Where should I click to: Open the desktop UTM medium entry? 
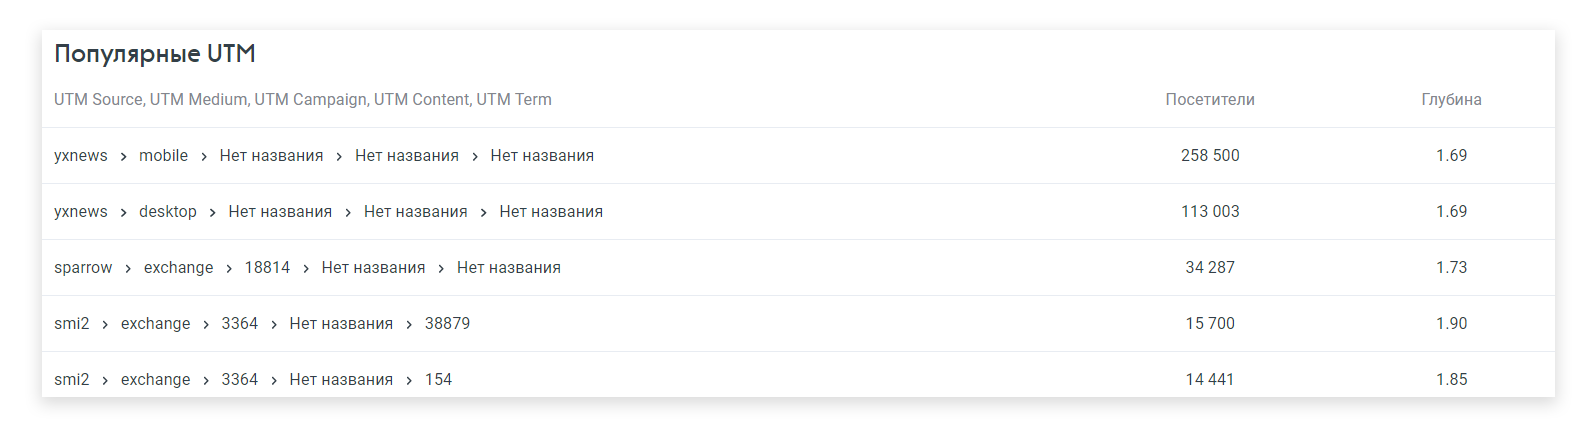point(168,212)
